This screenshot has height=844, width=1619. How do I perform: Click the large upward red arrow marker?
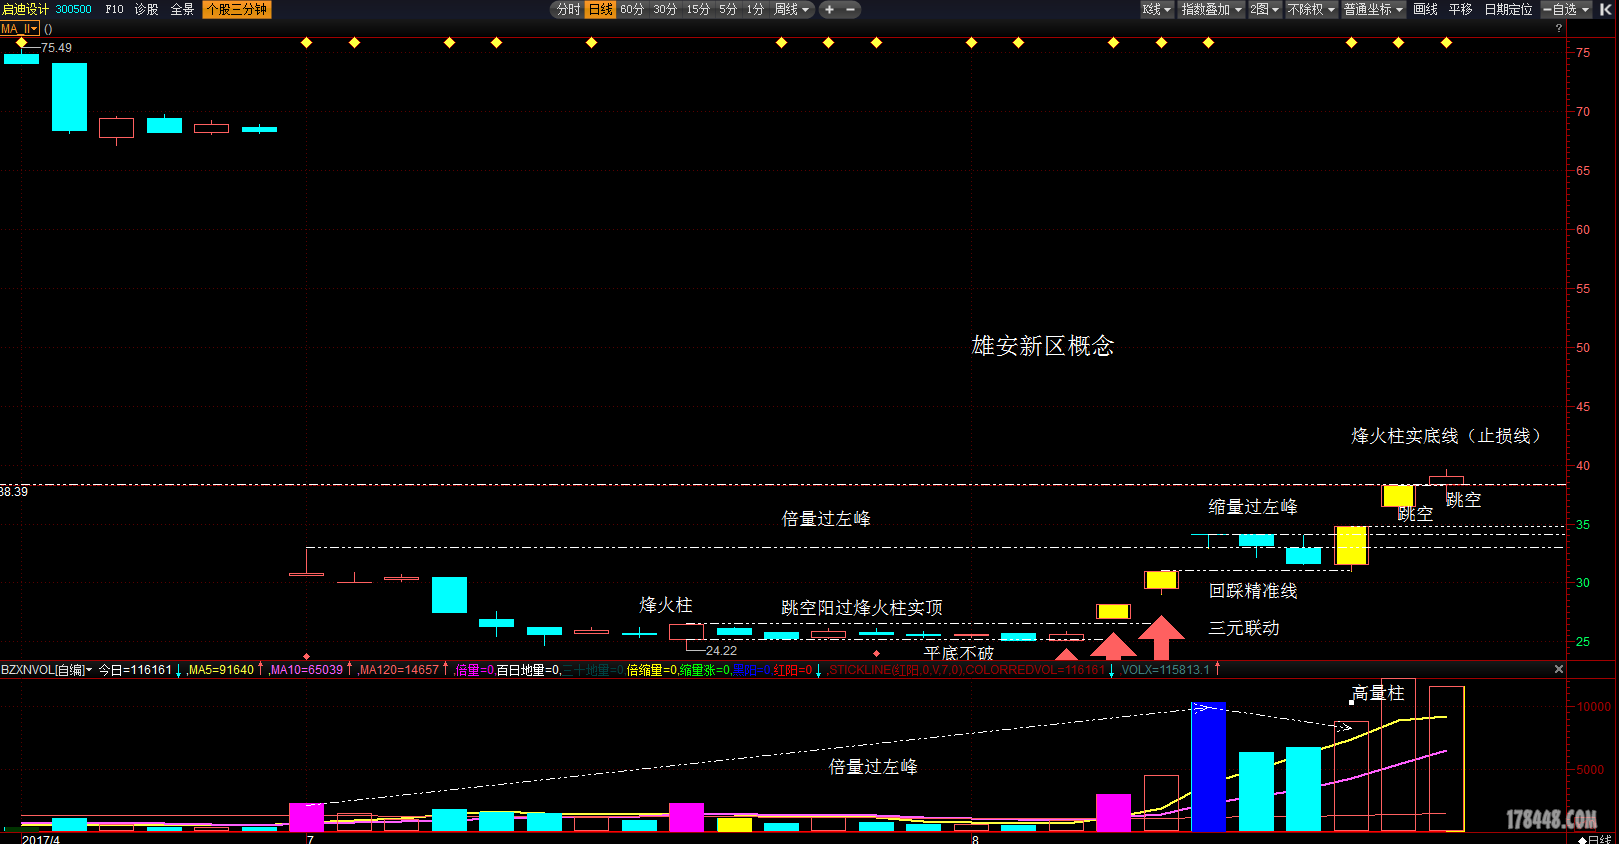1161,637
